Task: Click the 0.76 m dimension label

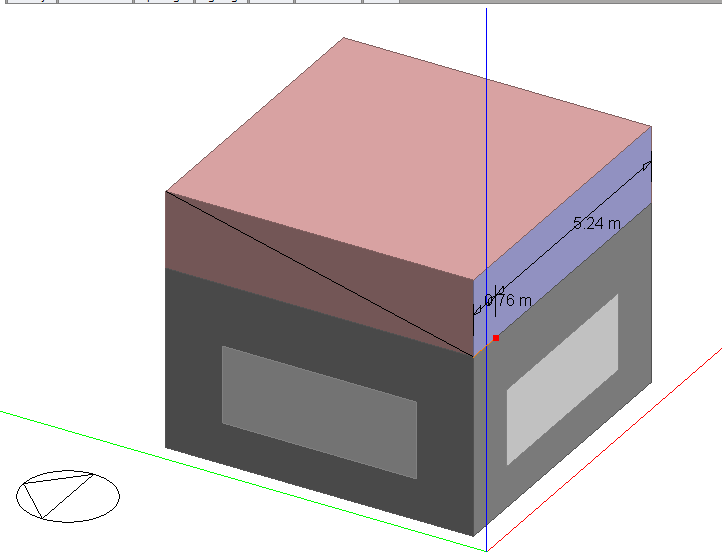Action: click(x=508, y=301)
